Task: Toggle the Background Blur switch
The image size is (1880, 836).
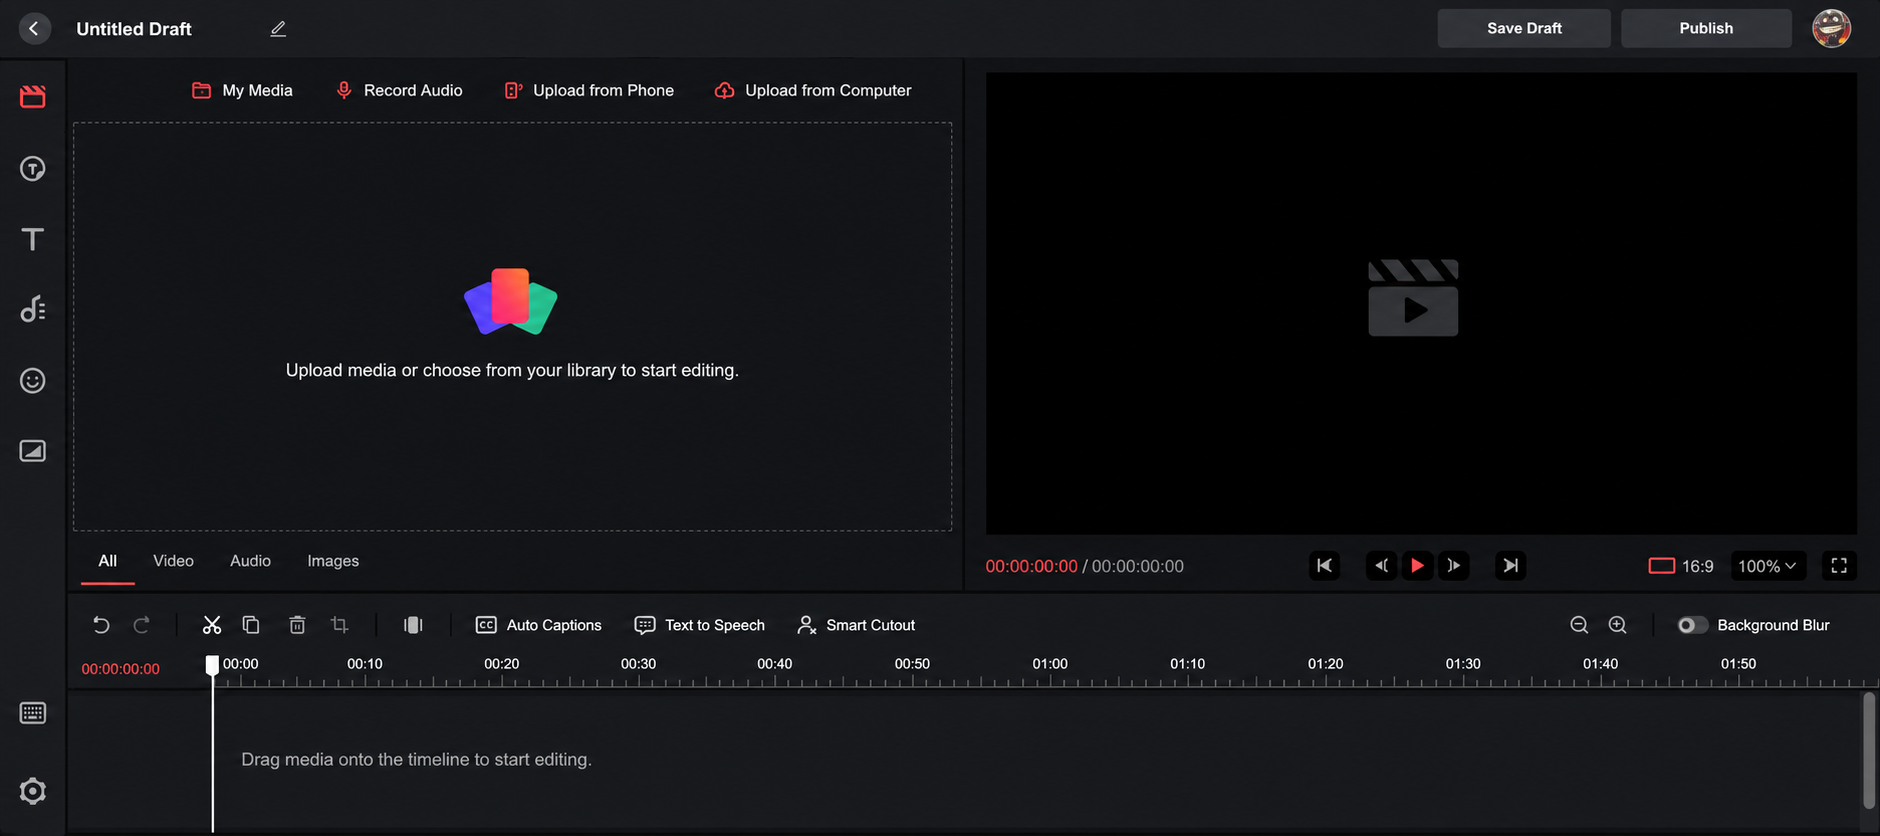Action: (x=1692, y=625)
